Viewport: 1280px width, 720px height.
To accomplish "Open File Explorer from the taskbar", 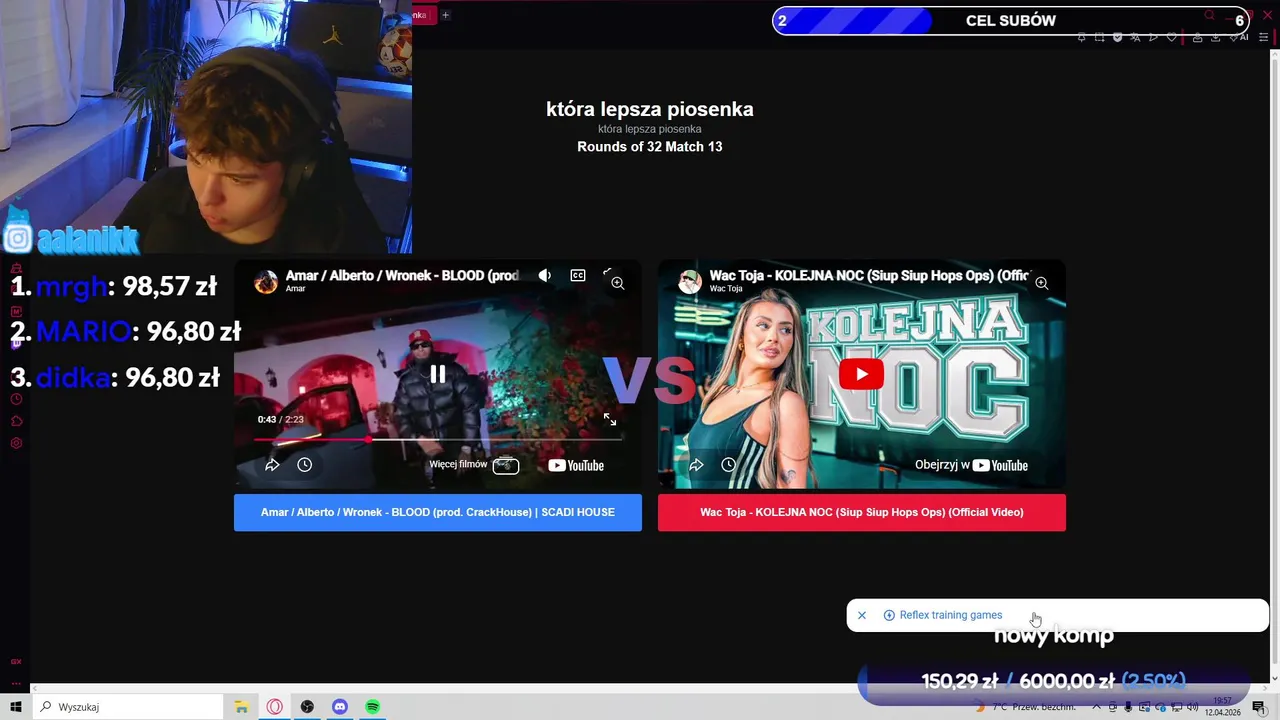I will point(241,707).
